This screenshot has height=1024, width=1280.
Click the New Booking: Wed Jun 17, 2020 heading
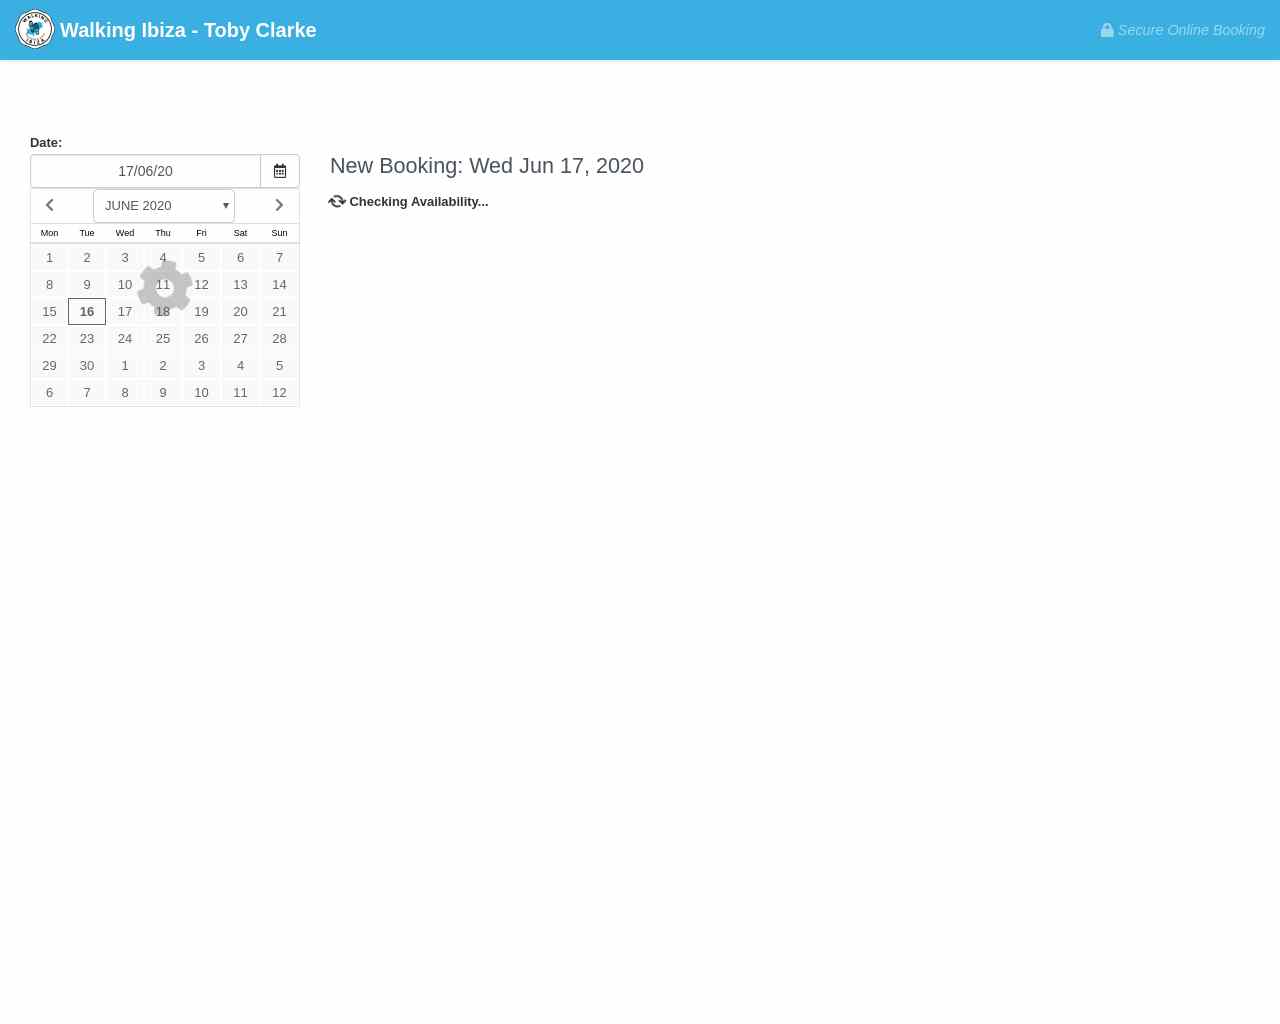[x=487, y=166]
